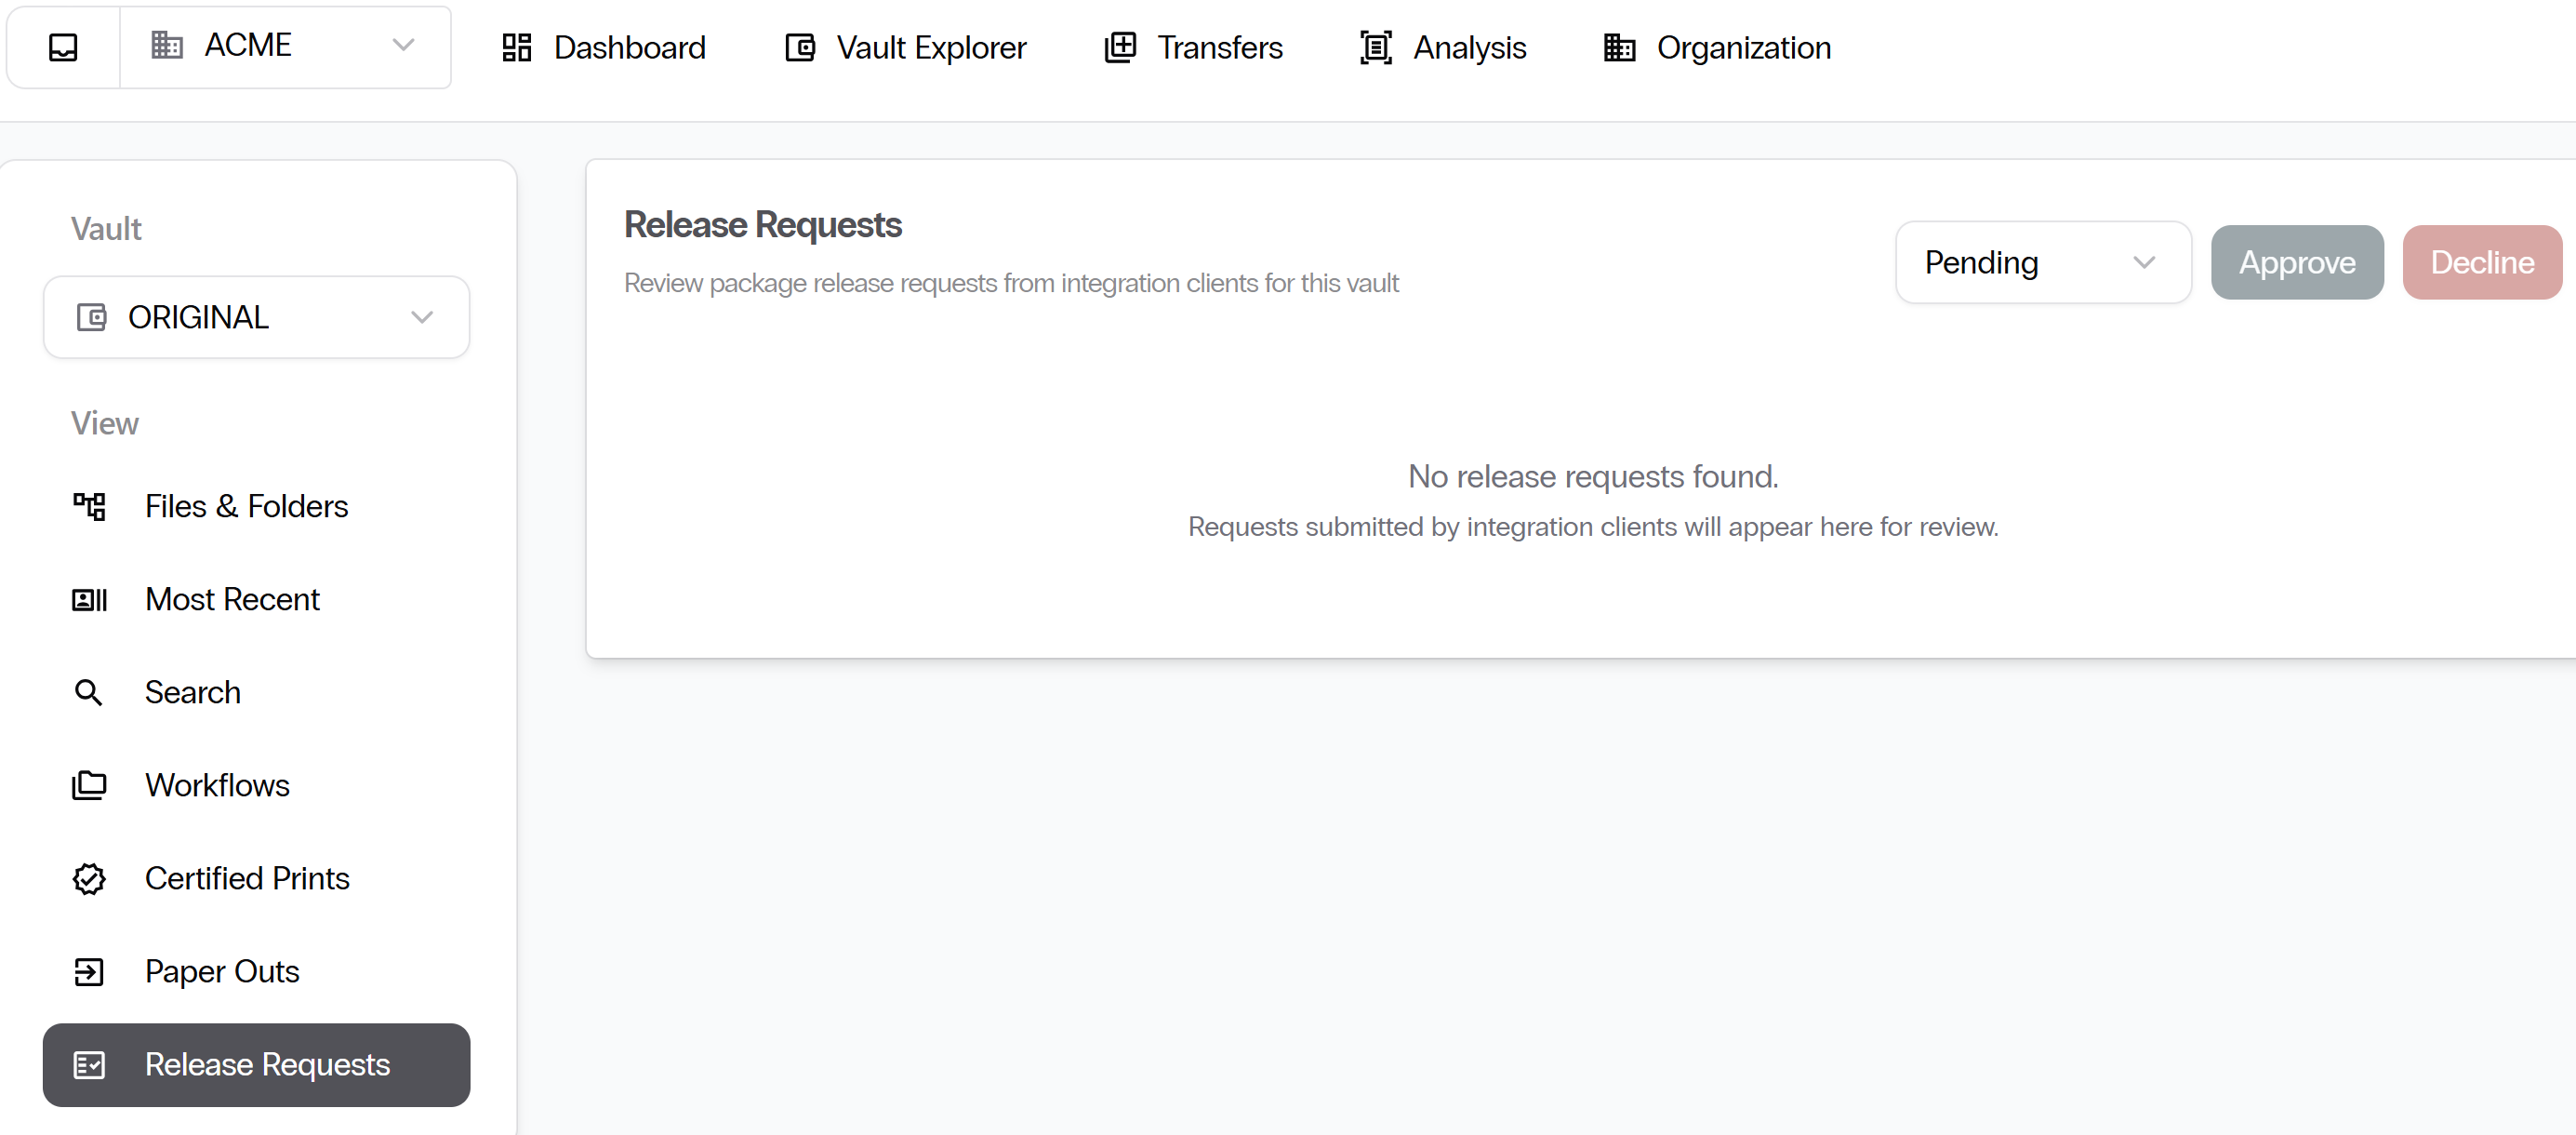
Task: Click the Release Requests panel heading
Action: point(763,225)
